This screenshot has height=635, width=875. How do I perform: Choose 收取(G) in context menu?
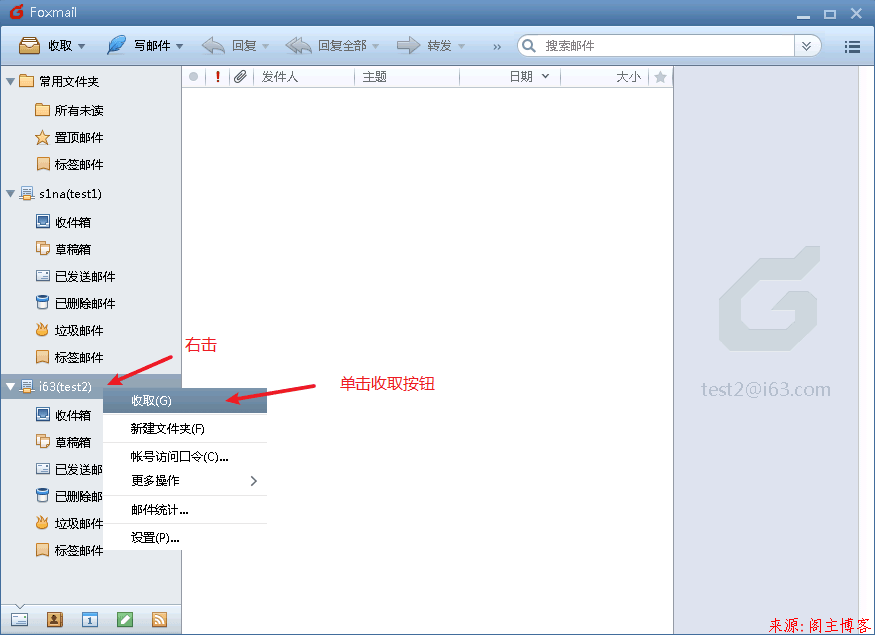coord(185,401)
